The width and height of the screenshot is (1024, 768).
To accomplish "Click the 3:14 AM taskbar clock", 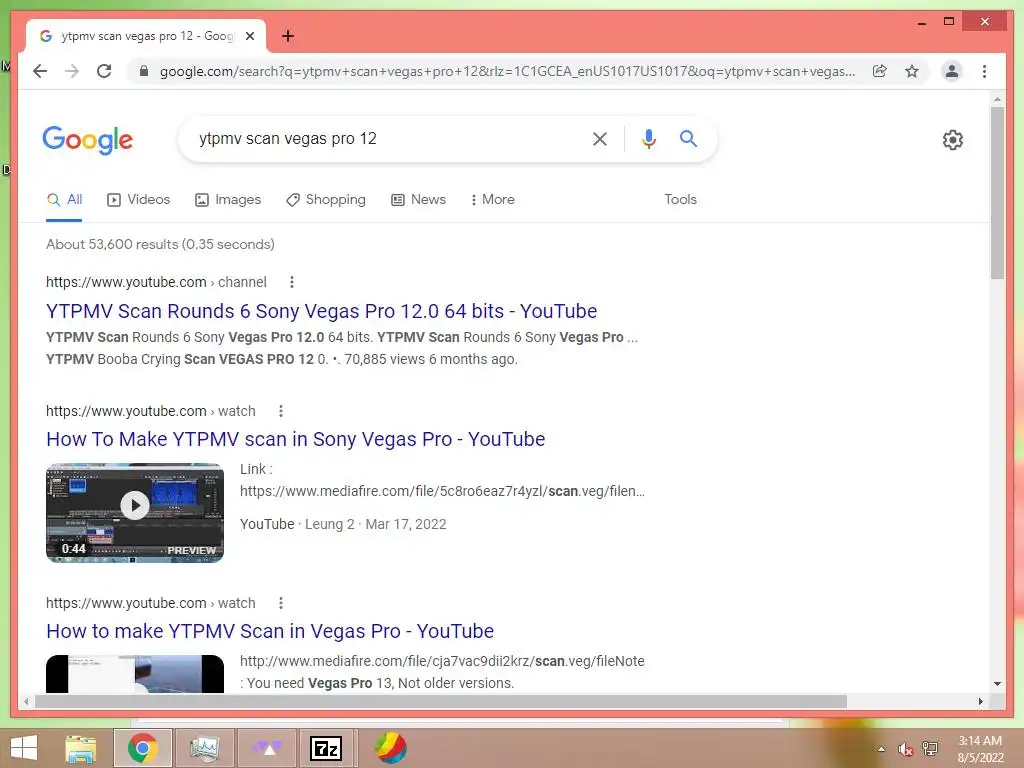I will tap(980, 749).
